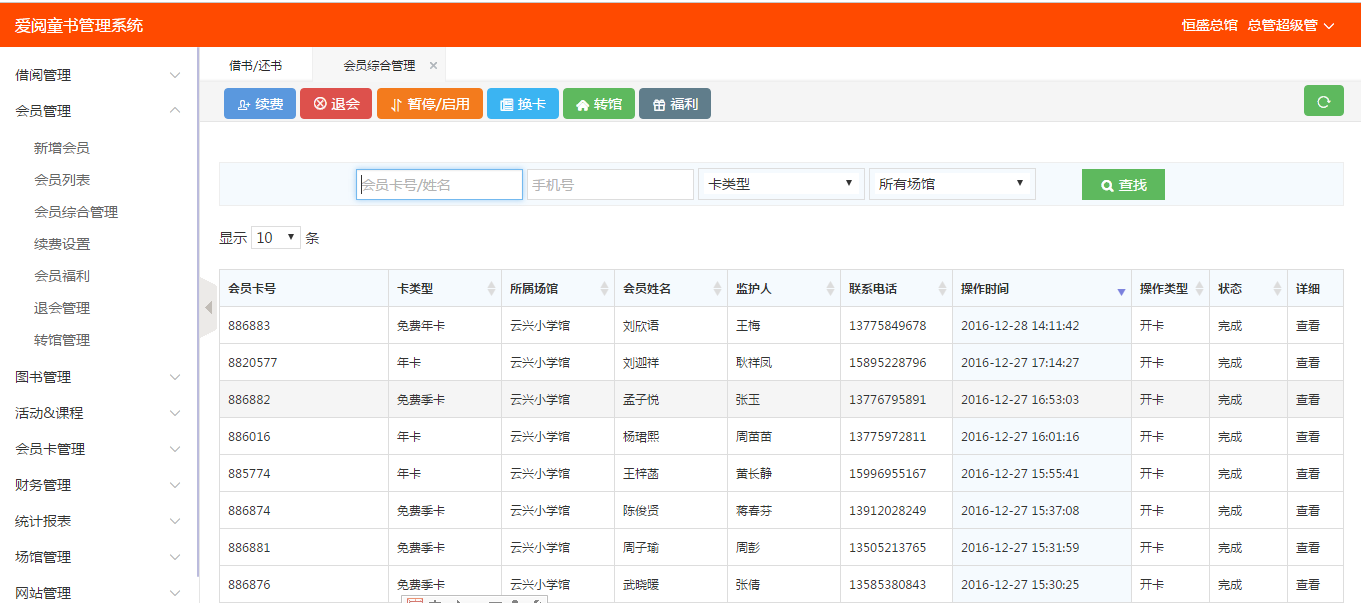Open the 卡类型 dropdown filter
Screen dimensions: 1361x603
[x=780, y=184]
